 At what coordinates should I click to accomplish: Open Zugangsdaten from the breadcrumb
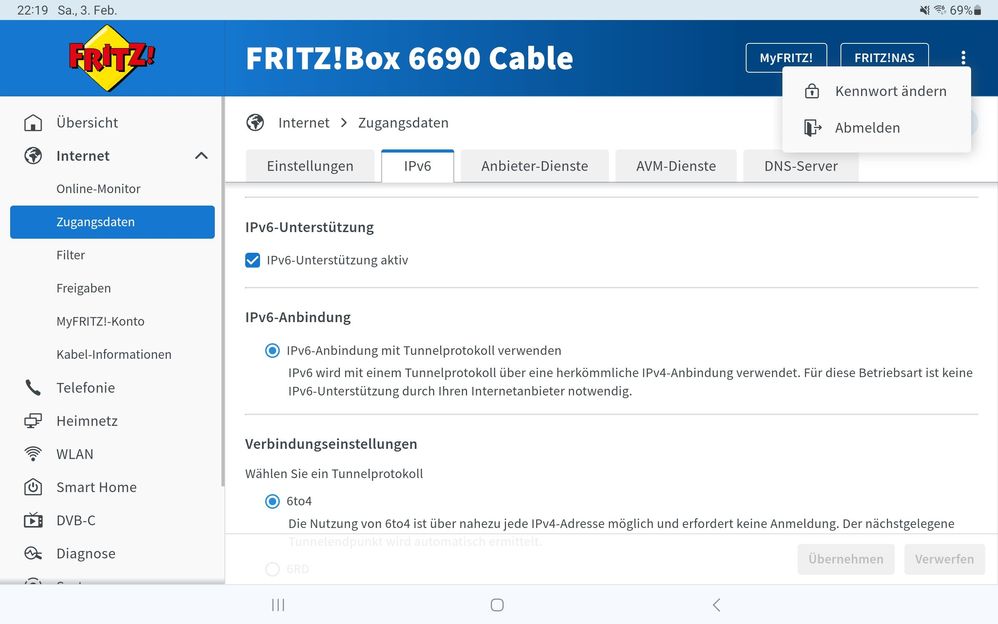[x=403, y=122]
